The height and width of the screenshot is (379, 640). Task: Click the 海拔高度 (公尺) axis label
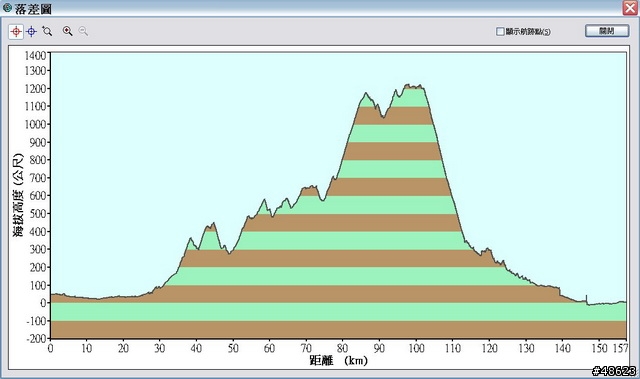(18, 195)
